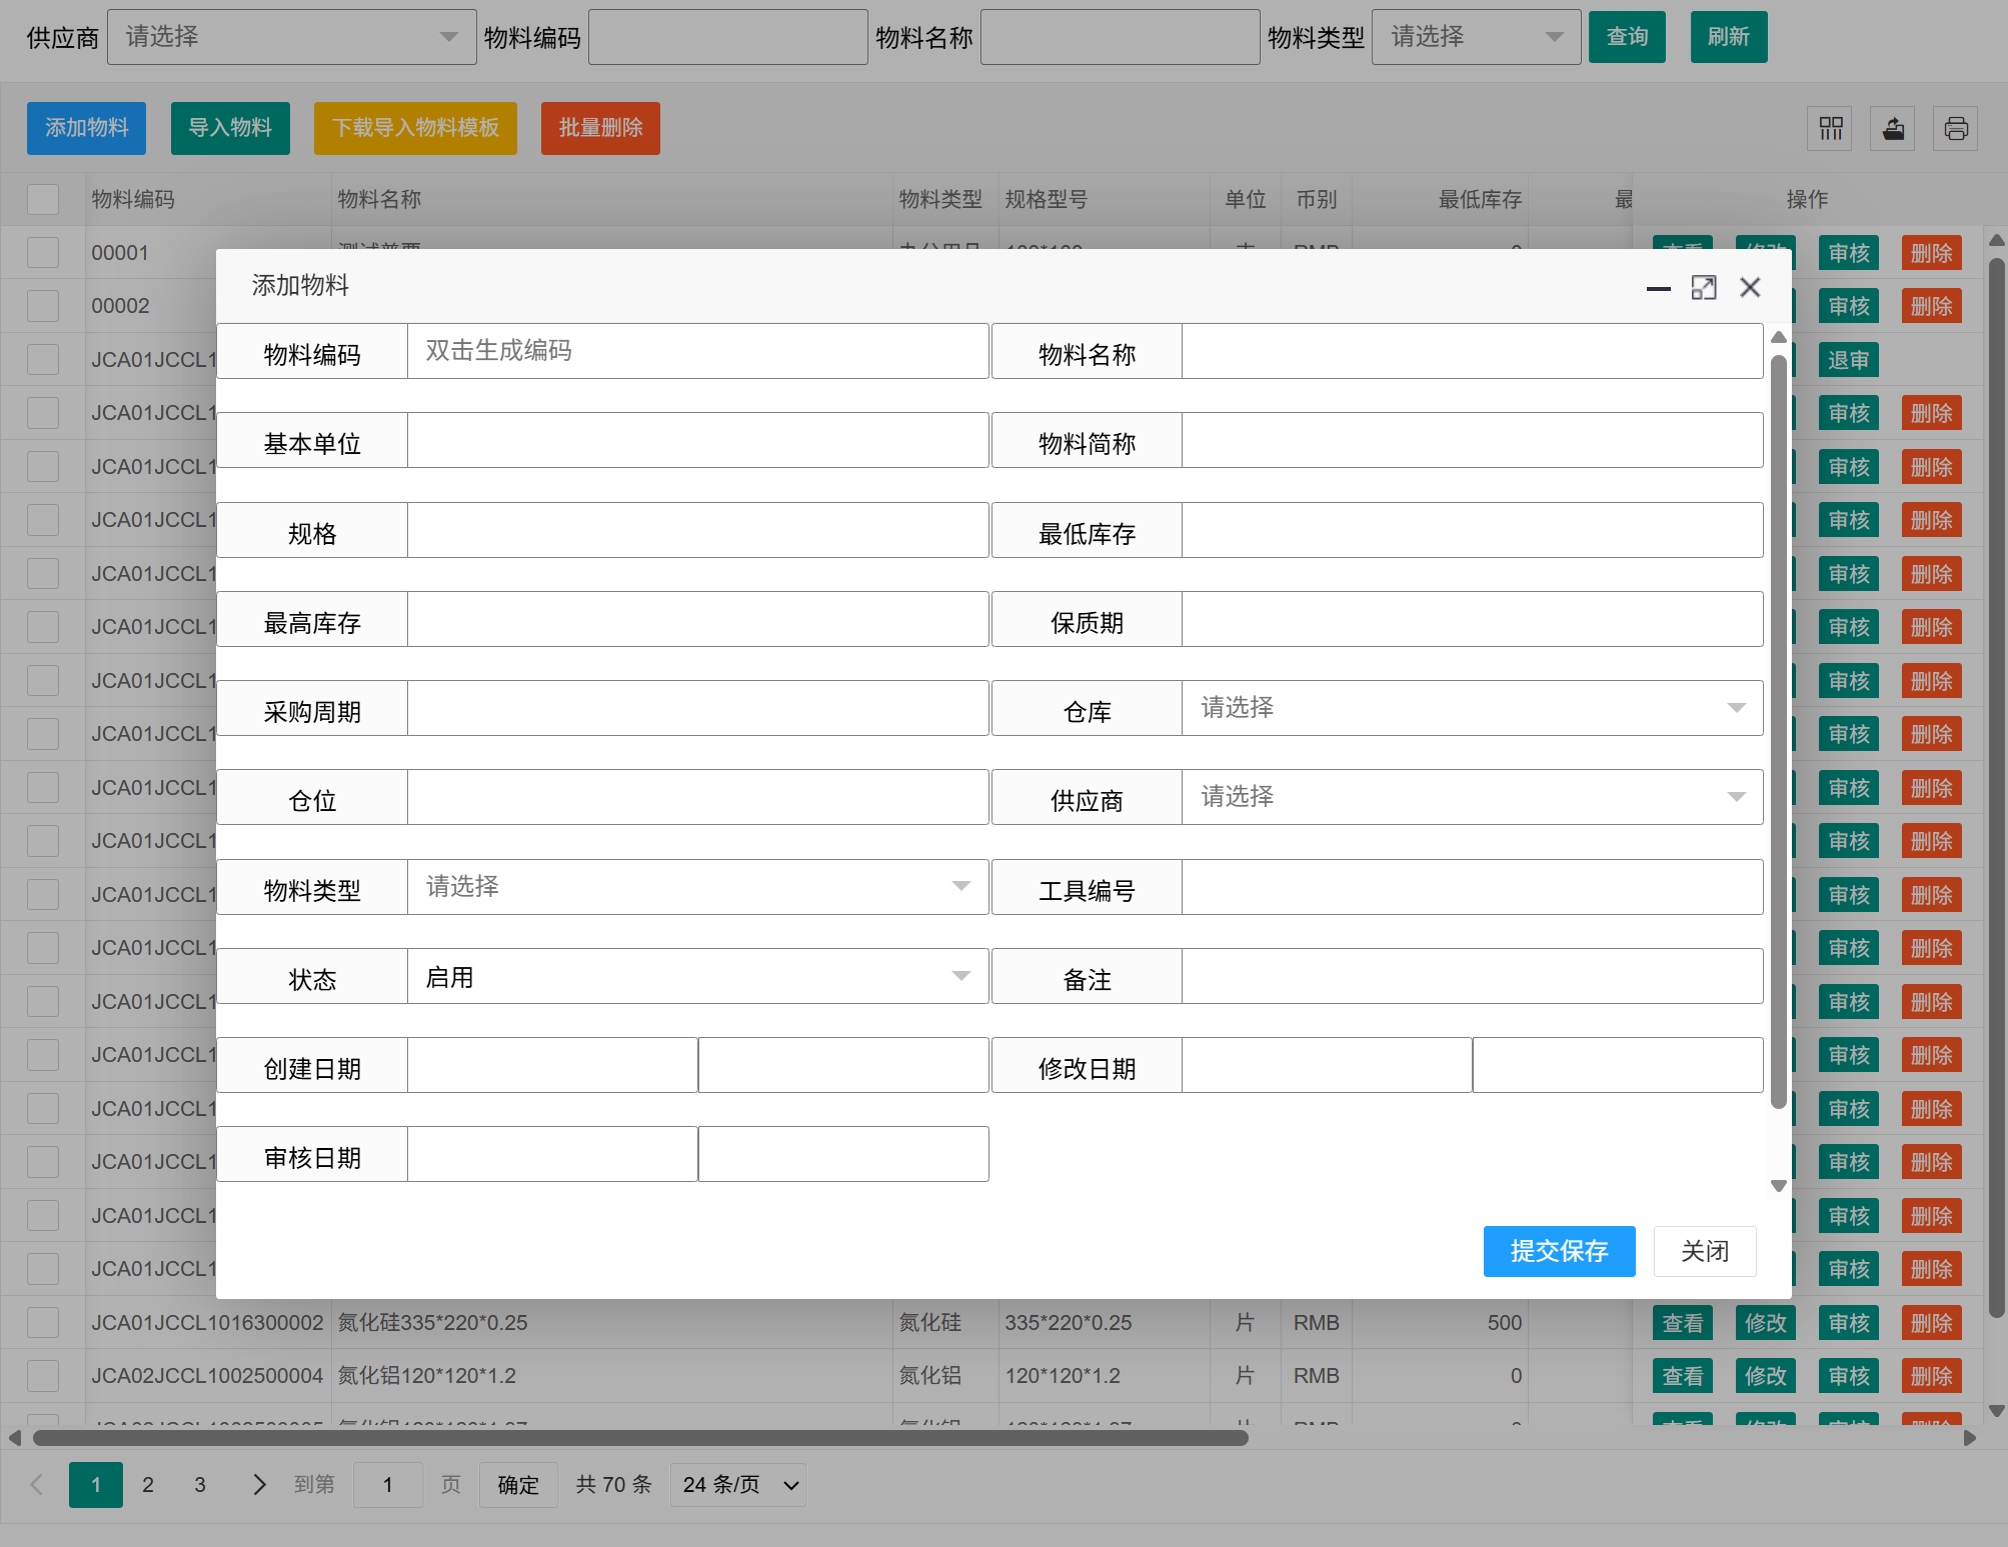Open the column filter grid icon
Viewport: 2008px width, 1547px height.
[x=1831, y=128]
